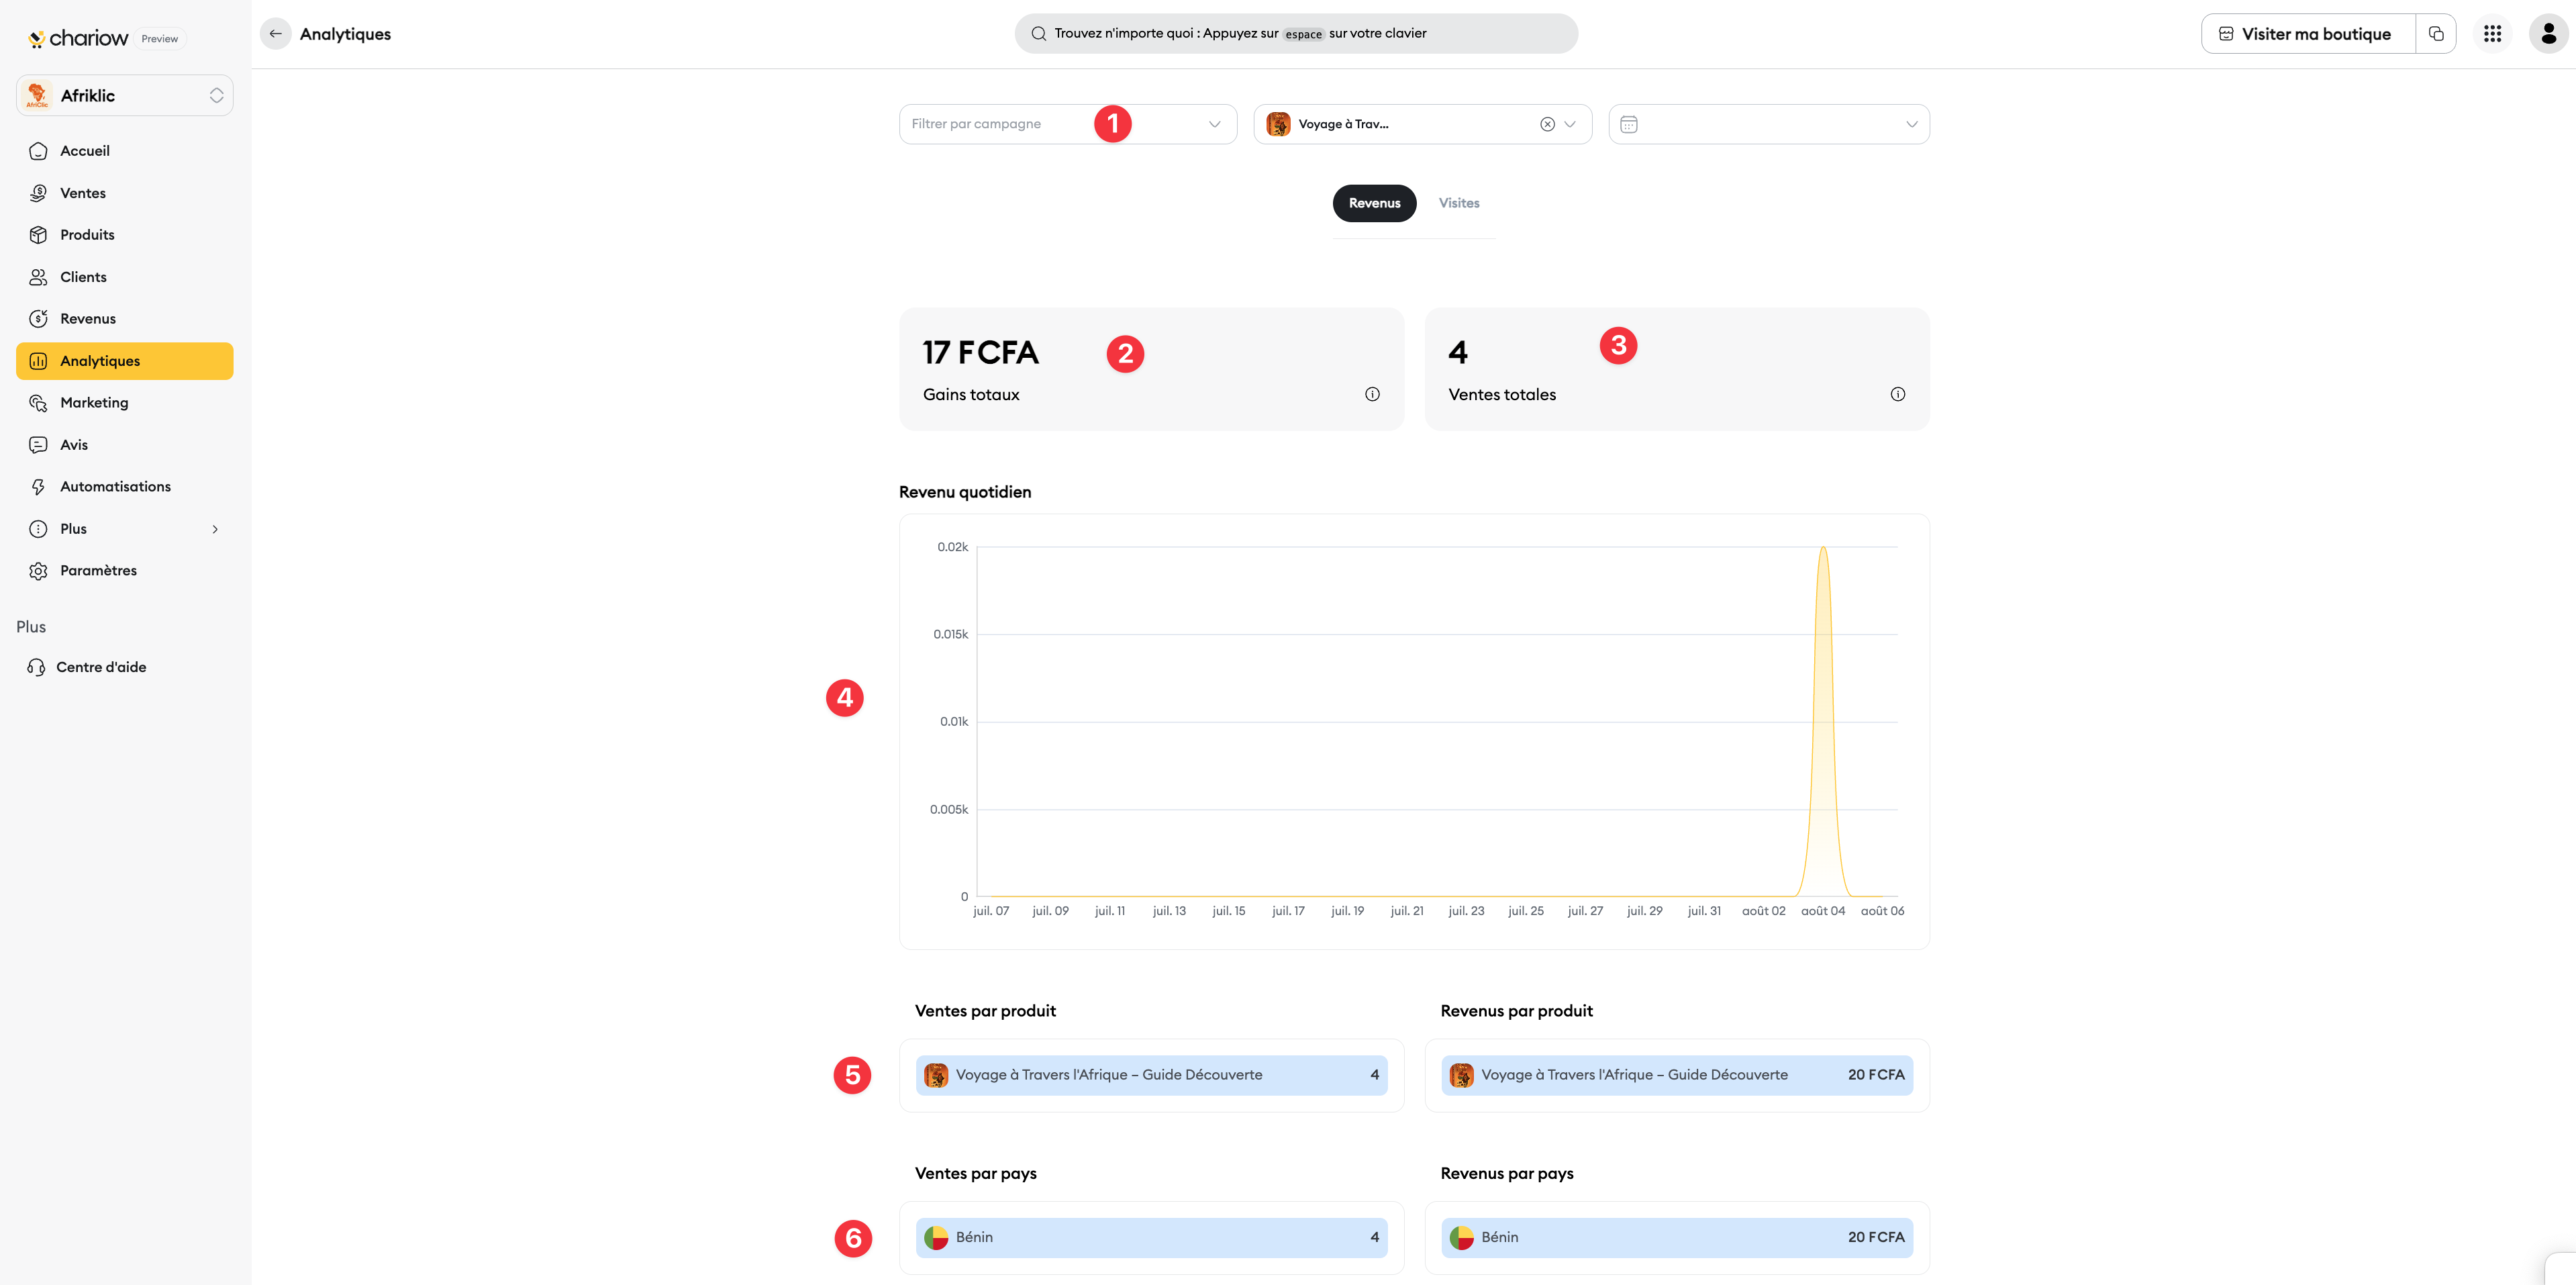
Task: Open Marketing in the sidebar
Action: coord(125,403)
